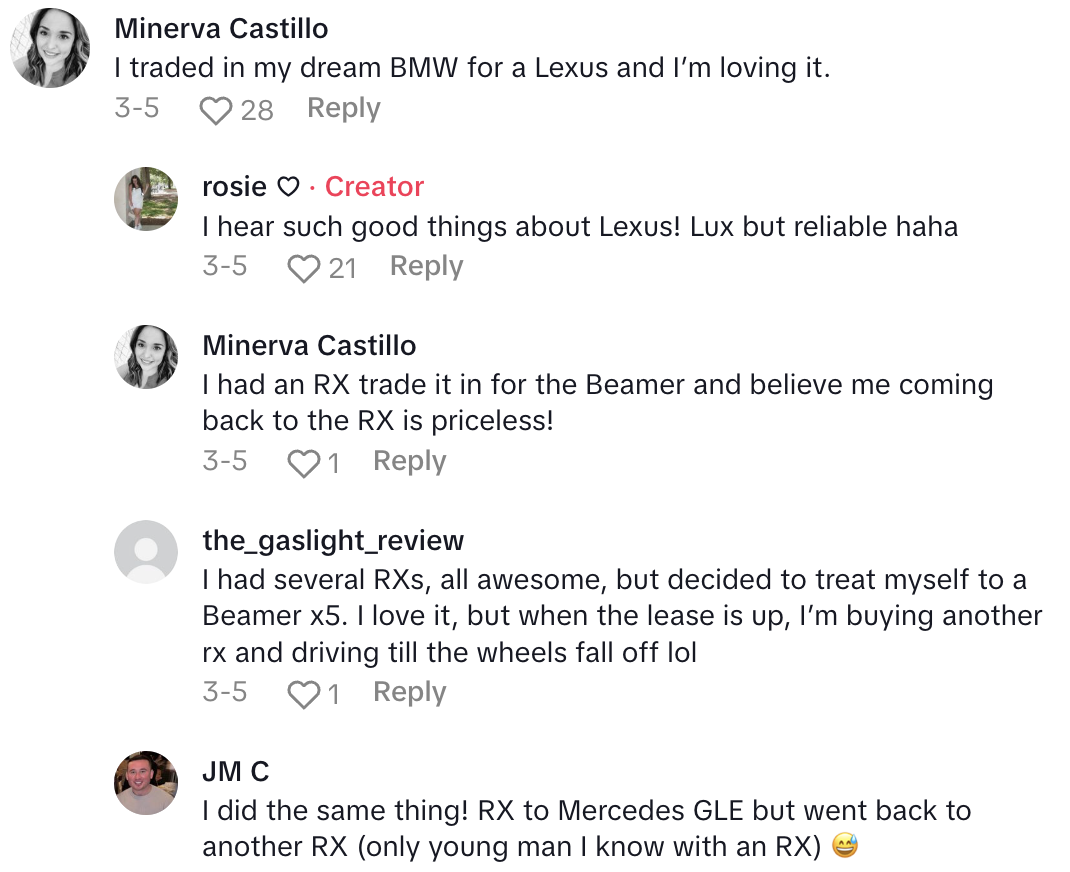Screen dimensions: 1070x872
Task: Like rosie's reply about Lexus reliability
Action: click(x=303, y=268)
